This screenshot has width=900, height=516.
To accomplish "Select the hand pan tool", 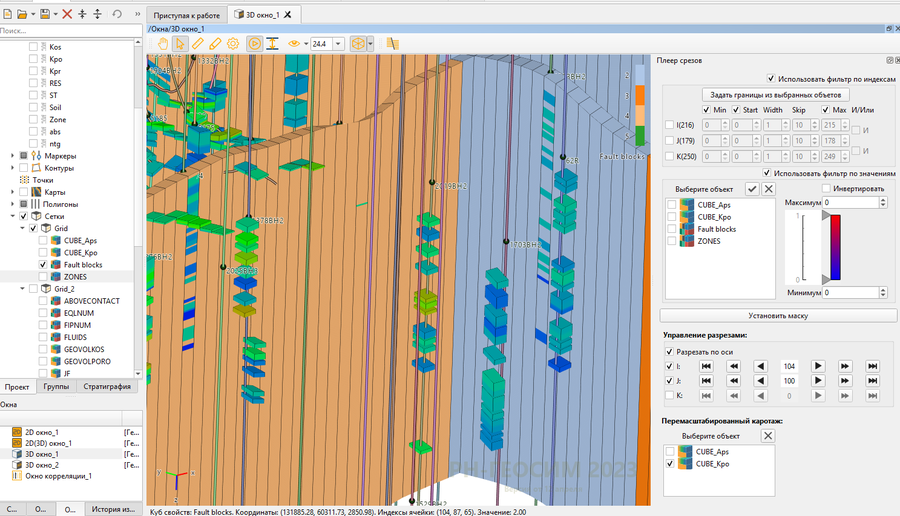I will click(161, 44).
